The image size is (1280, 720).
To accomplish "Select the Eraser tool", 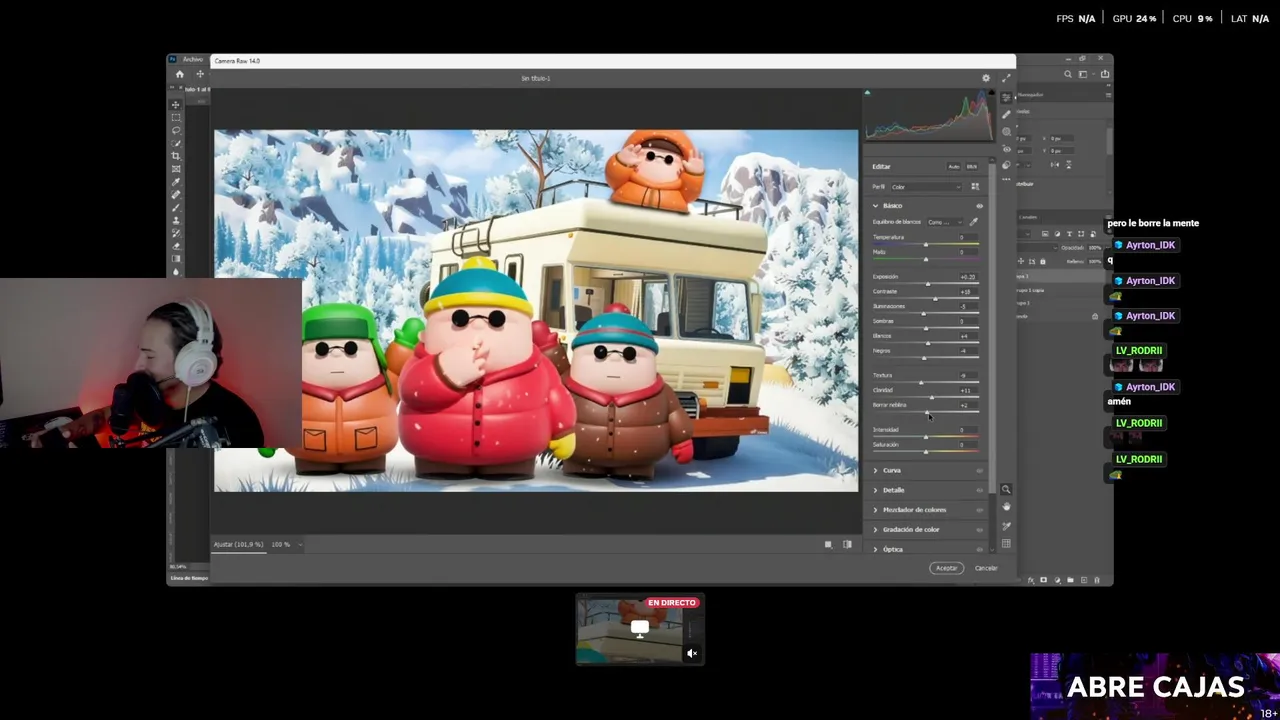I will [176, 246].
